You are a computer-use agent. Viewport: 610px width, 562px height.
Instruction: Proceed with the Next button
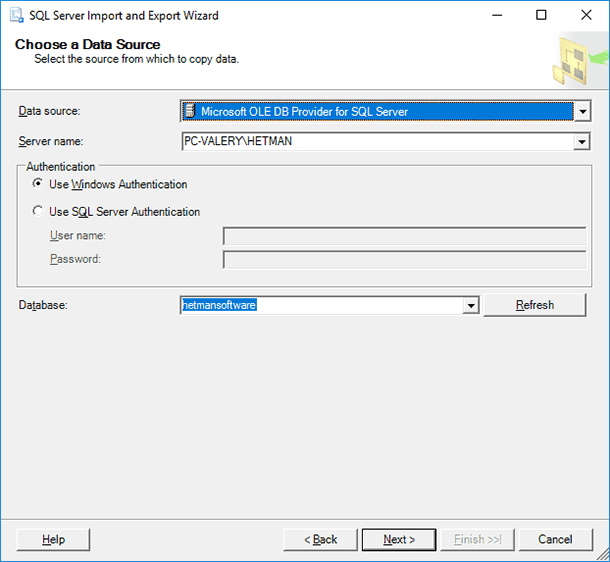(399, 539)
